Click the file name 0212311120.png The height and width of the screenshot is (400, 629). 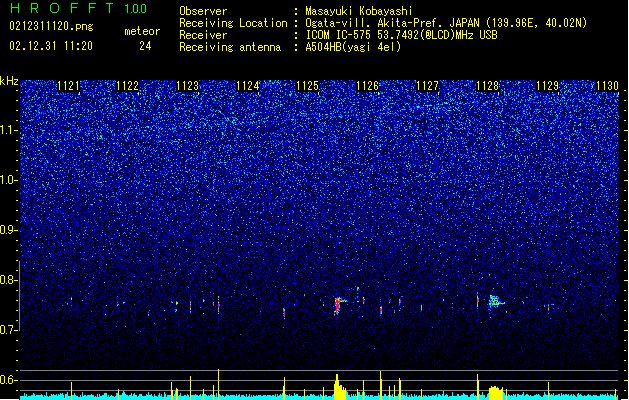coord(51,26)
